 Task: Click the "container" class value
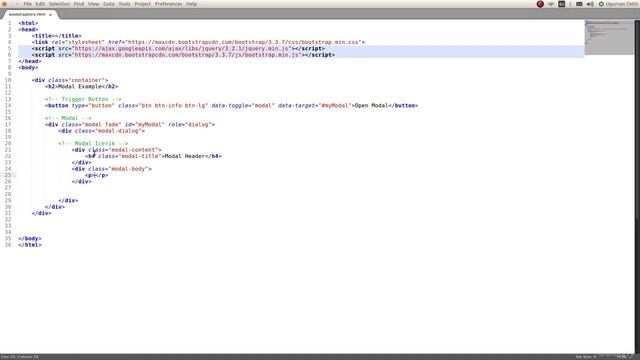[x=87, y=80]
